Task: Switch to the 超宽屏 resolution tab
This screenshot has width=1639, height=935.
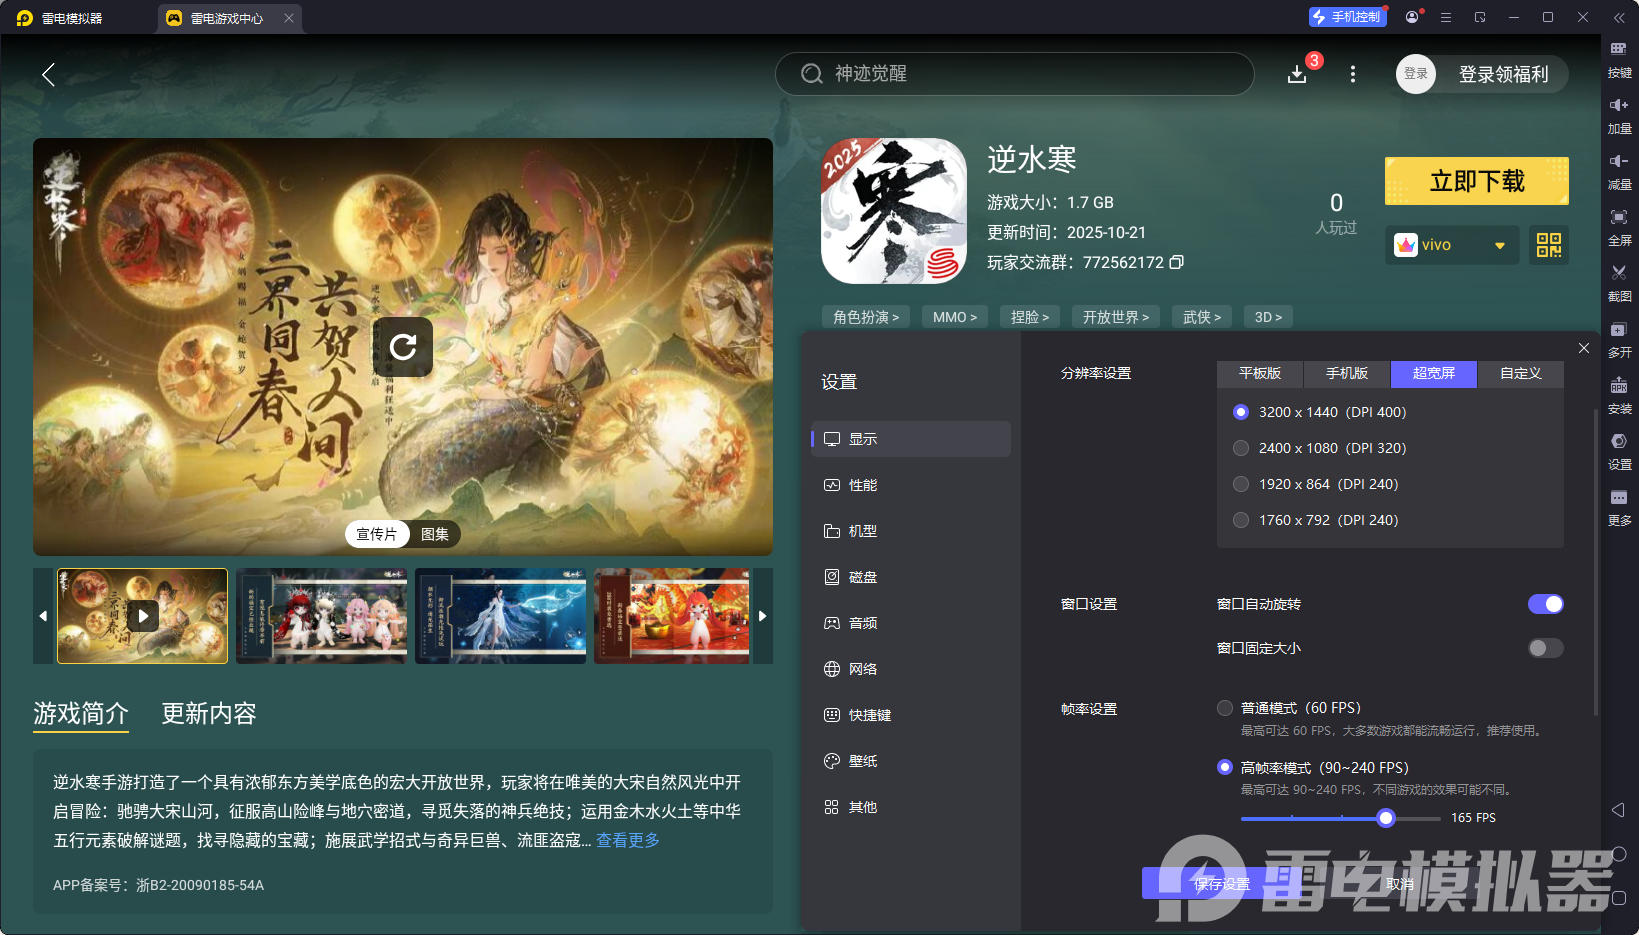Action: (1434, 374)
